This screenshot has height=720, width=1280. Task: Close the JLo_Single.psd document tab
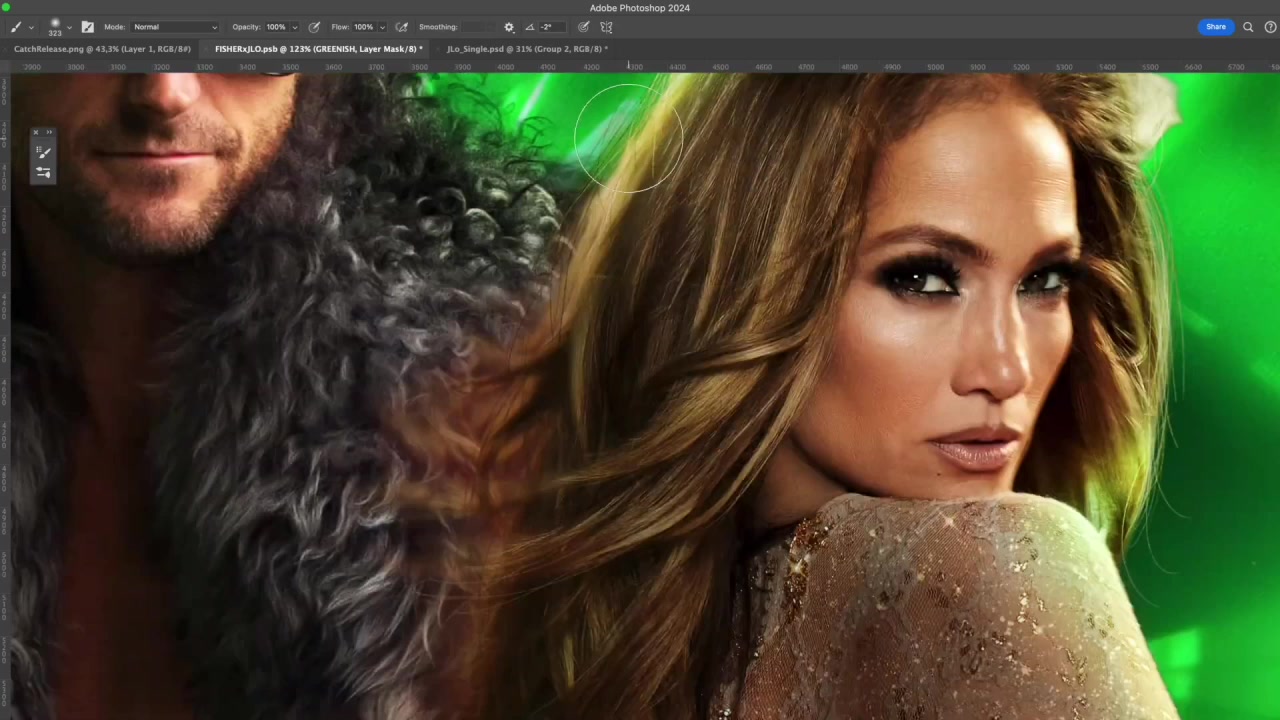pyautogui.click(x=439, y=49)
